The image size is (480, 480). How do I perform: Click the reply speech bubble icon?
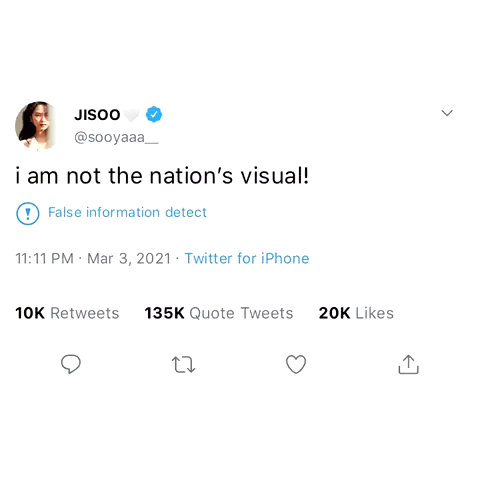click(71, 364)
